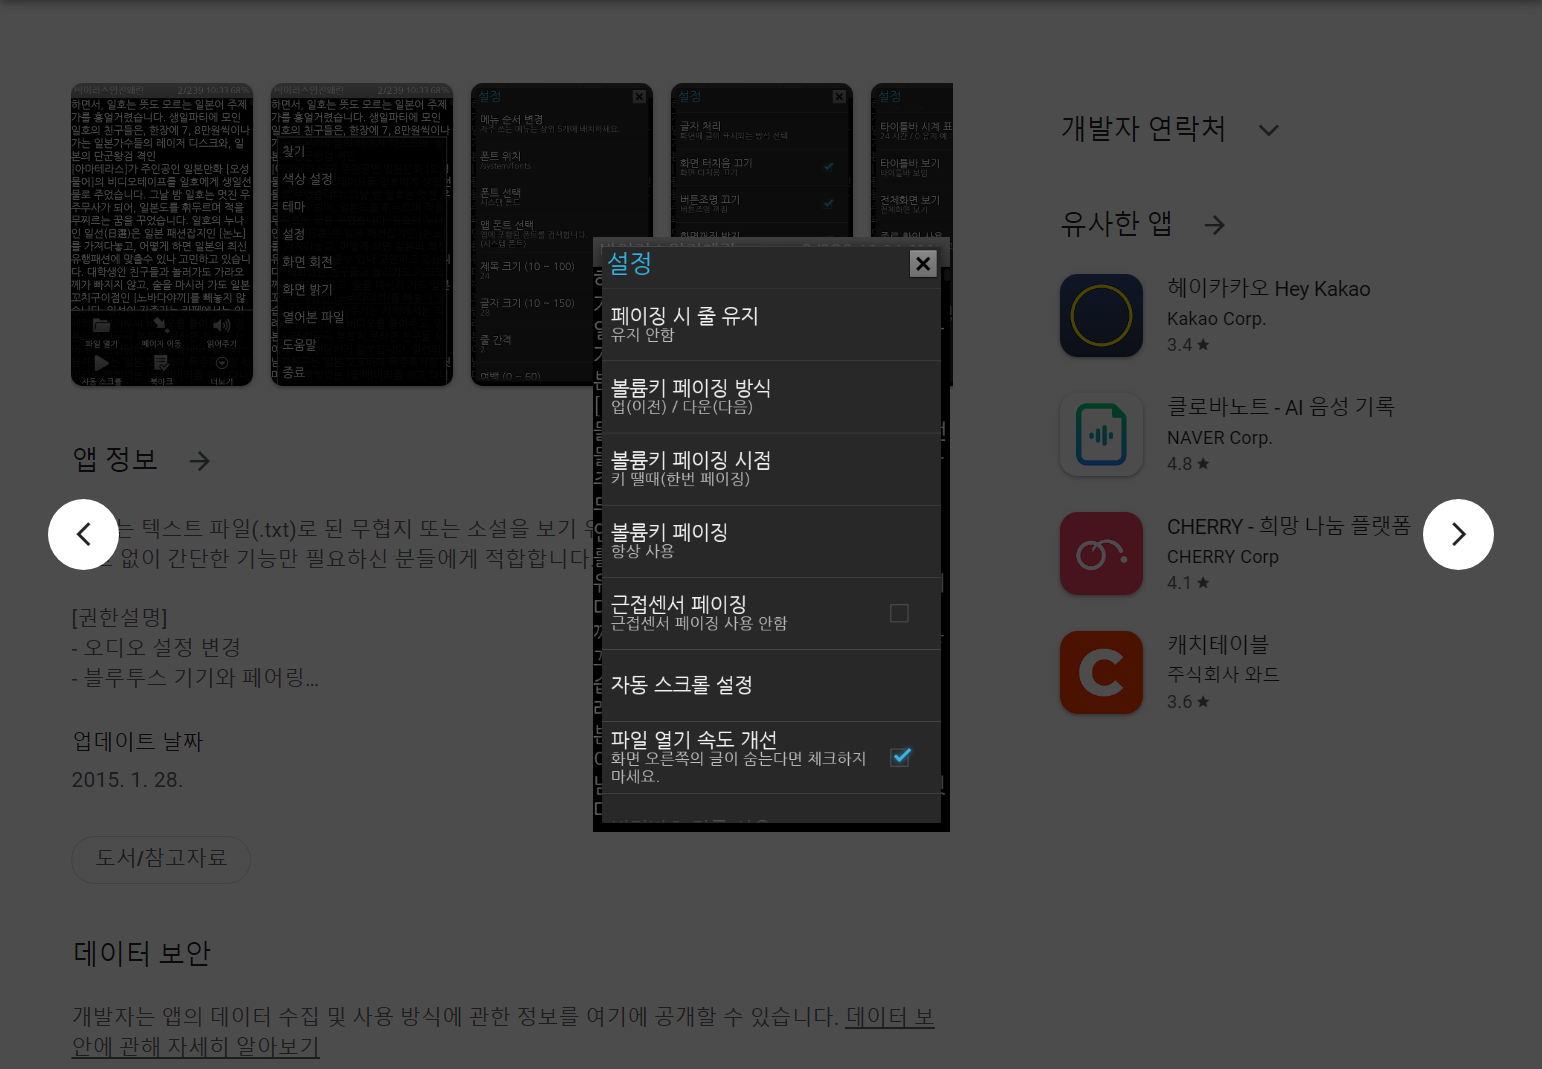This screenshot has height=1069, width=1542.
Task: Open the first reader text screenshot thumbnail
Action: point(162,234)
